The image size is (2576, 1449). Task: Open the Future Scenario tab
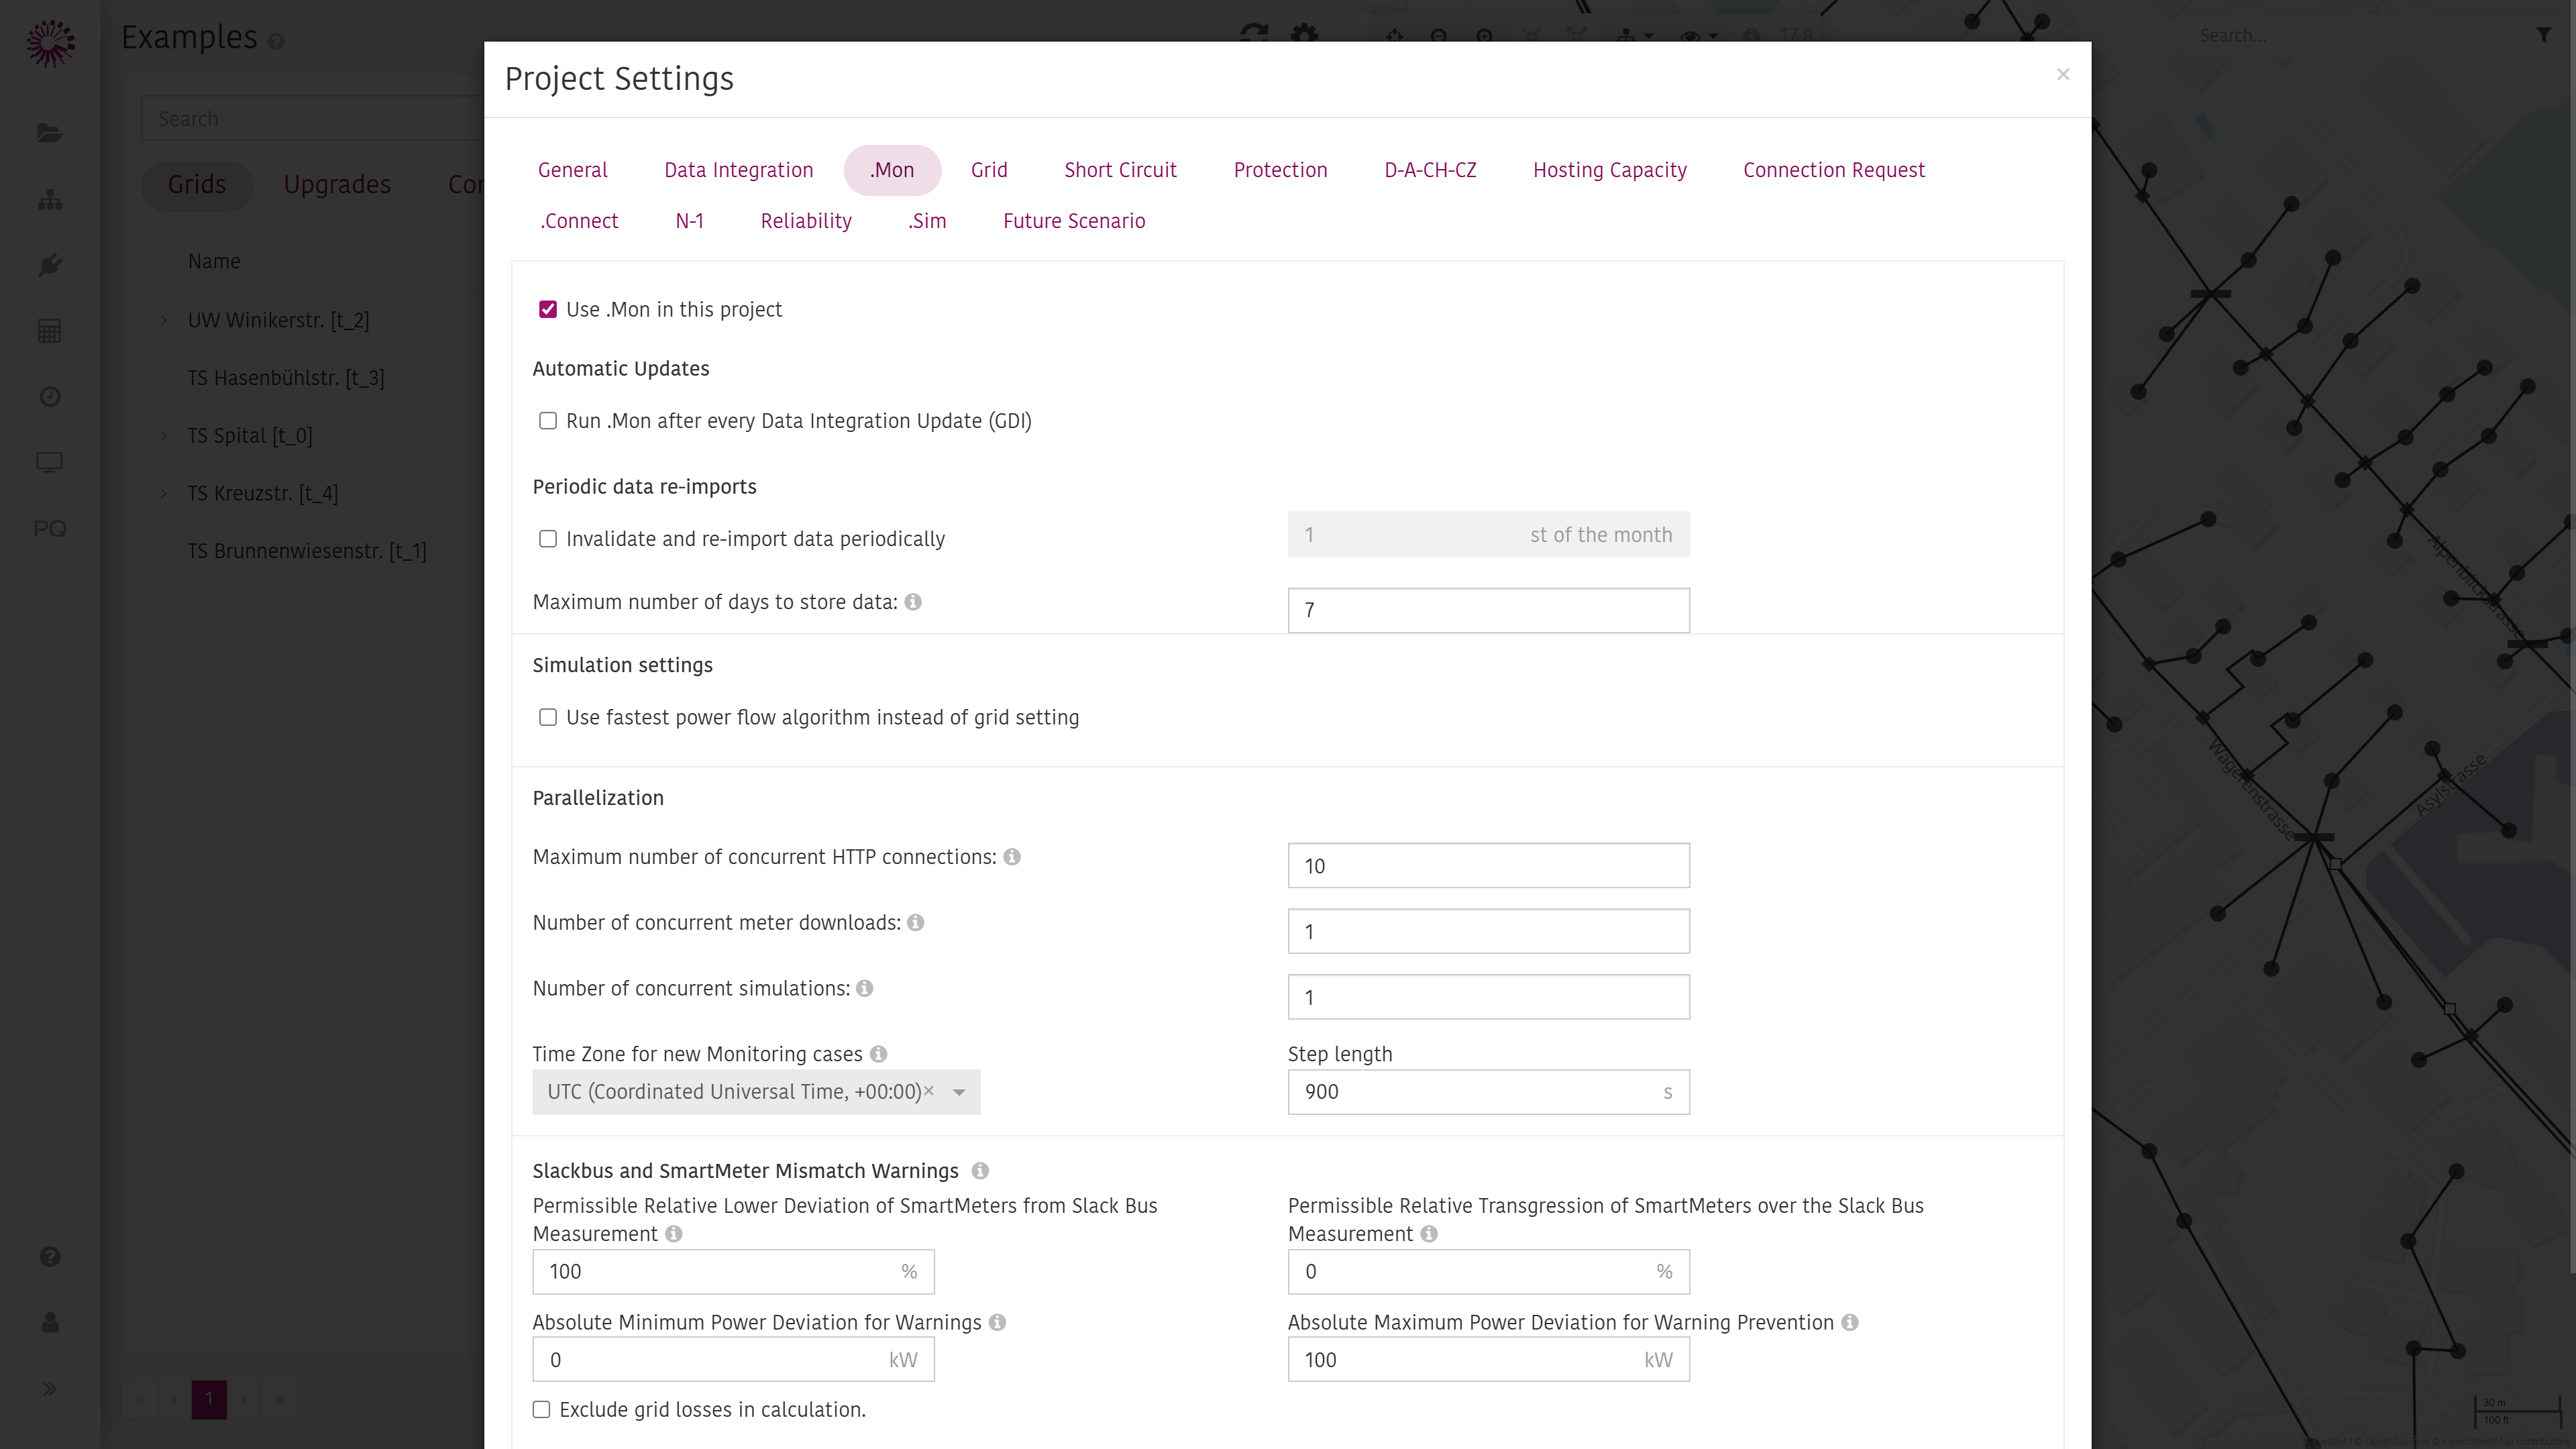[1074, 221]
